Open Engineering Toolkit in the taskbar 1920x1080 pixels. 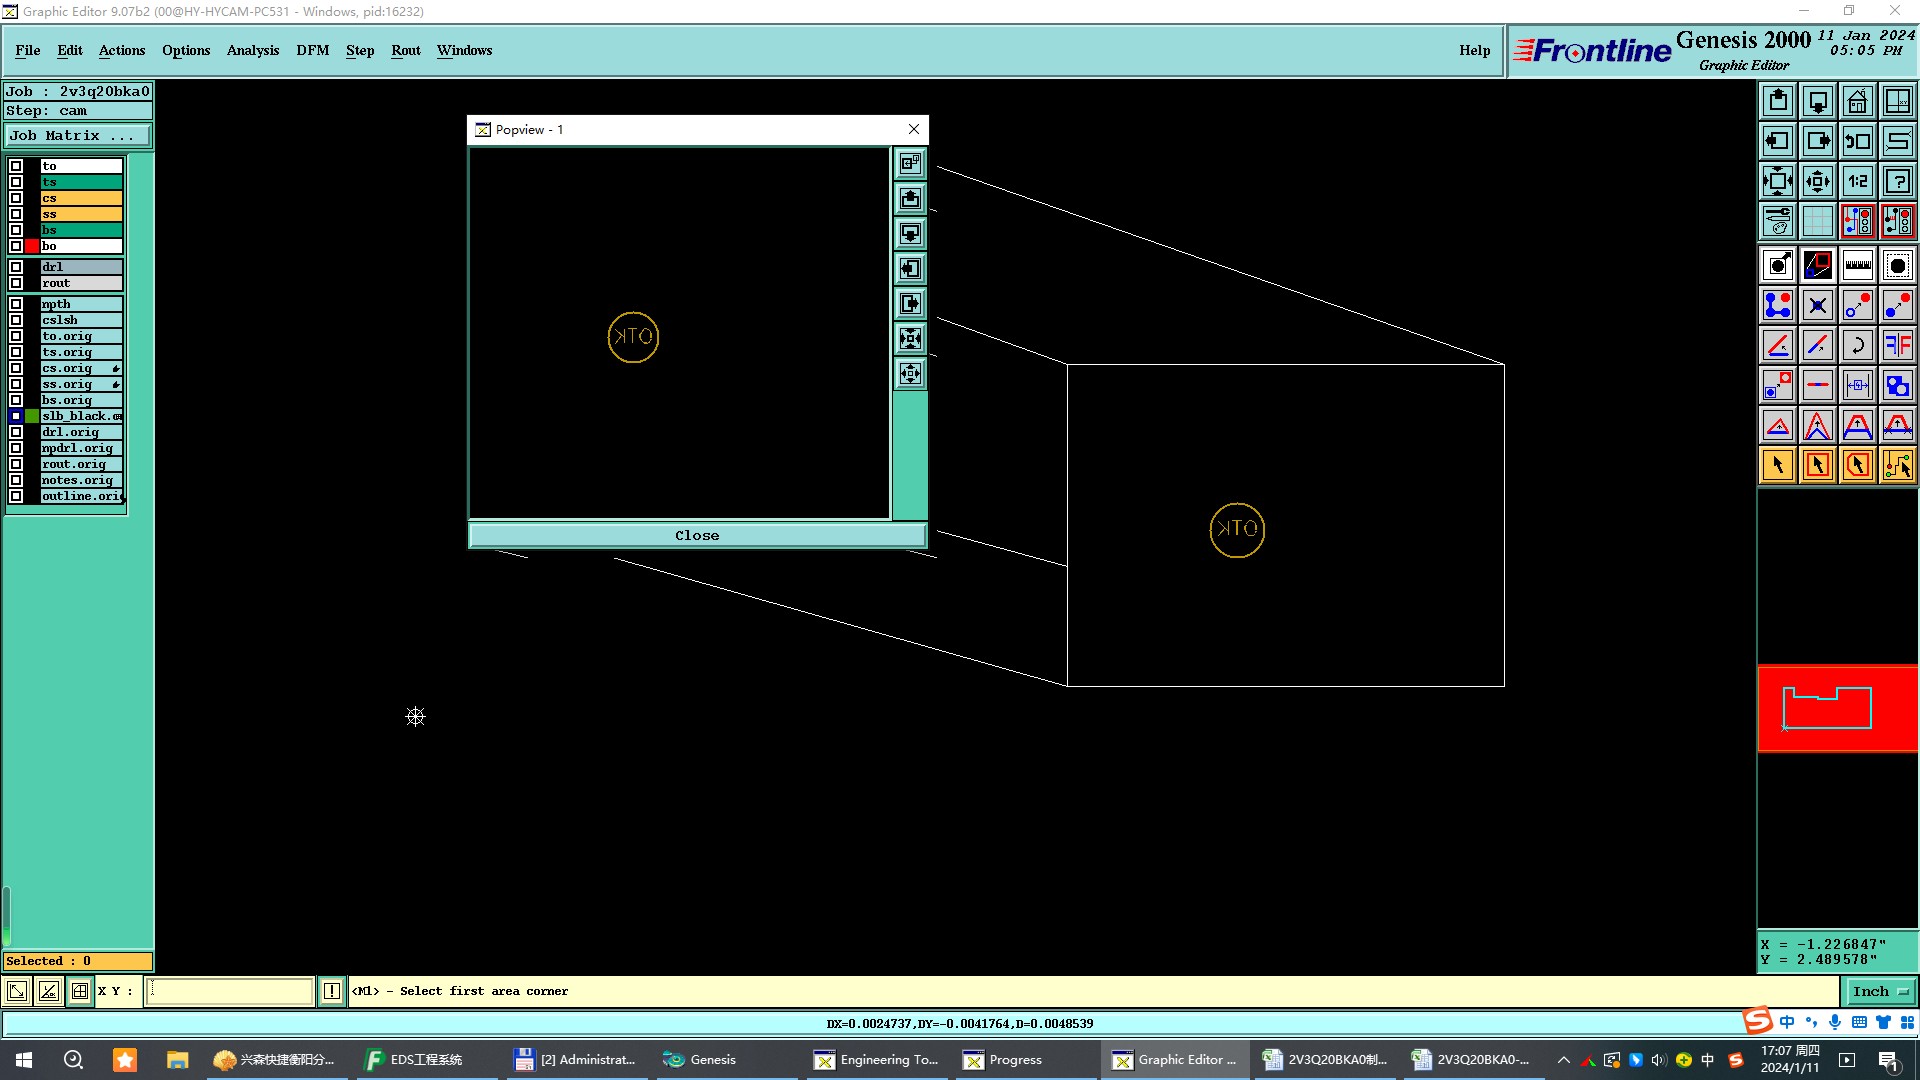tap(877, 1060)
